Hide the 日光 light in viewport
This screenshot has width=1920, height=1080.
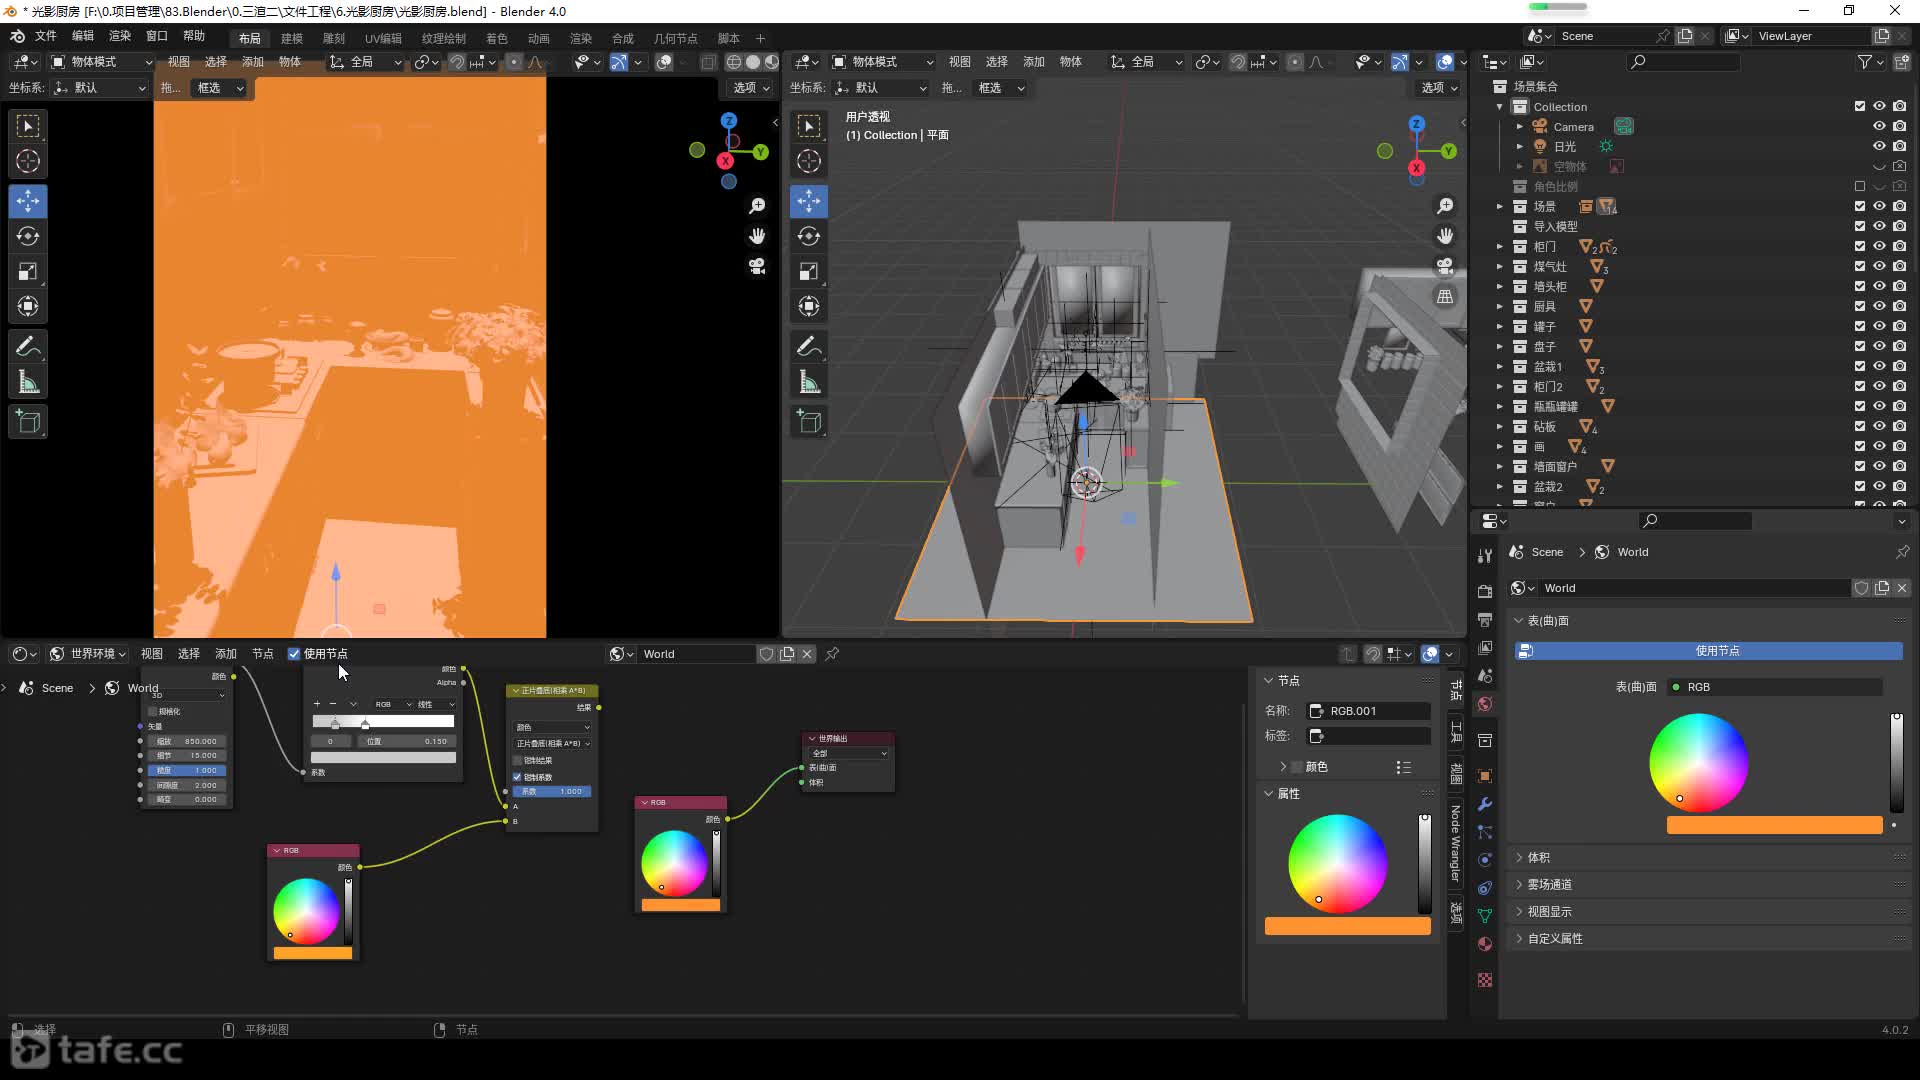coord(1879,146)
